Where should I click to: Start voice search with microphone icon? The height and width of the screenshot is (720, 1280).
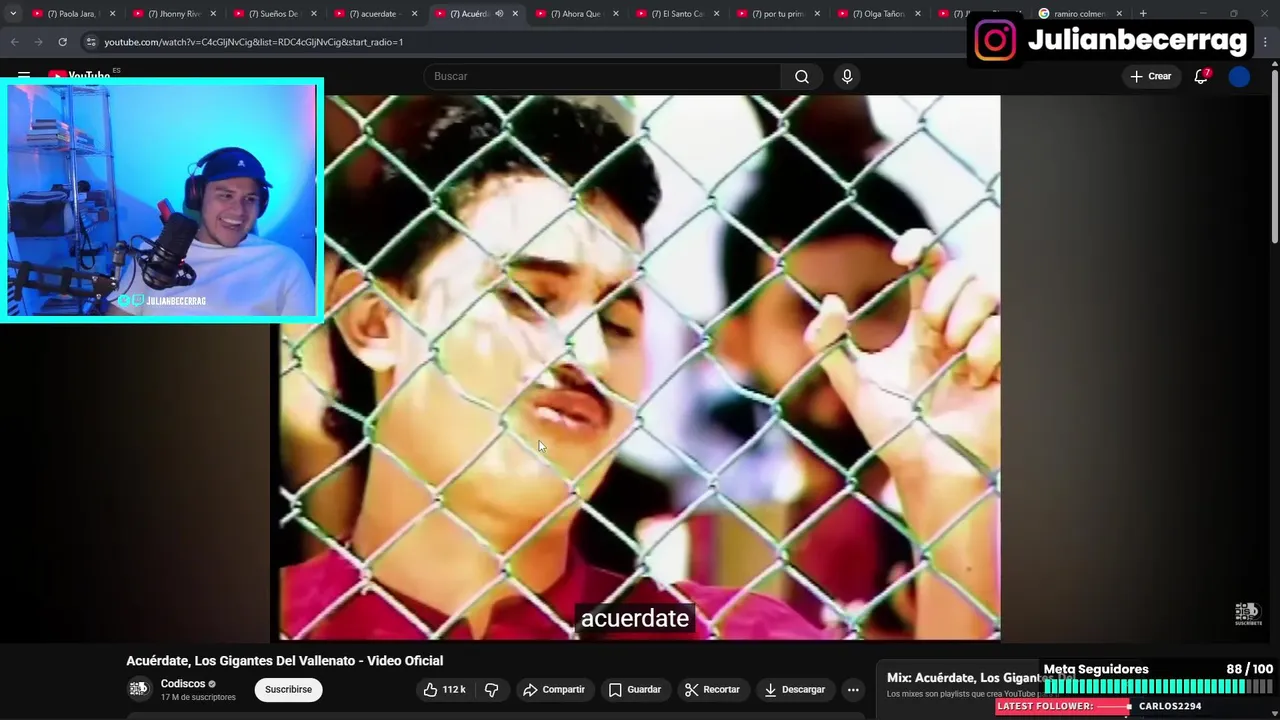tap(847, 76)
